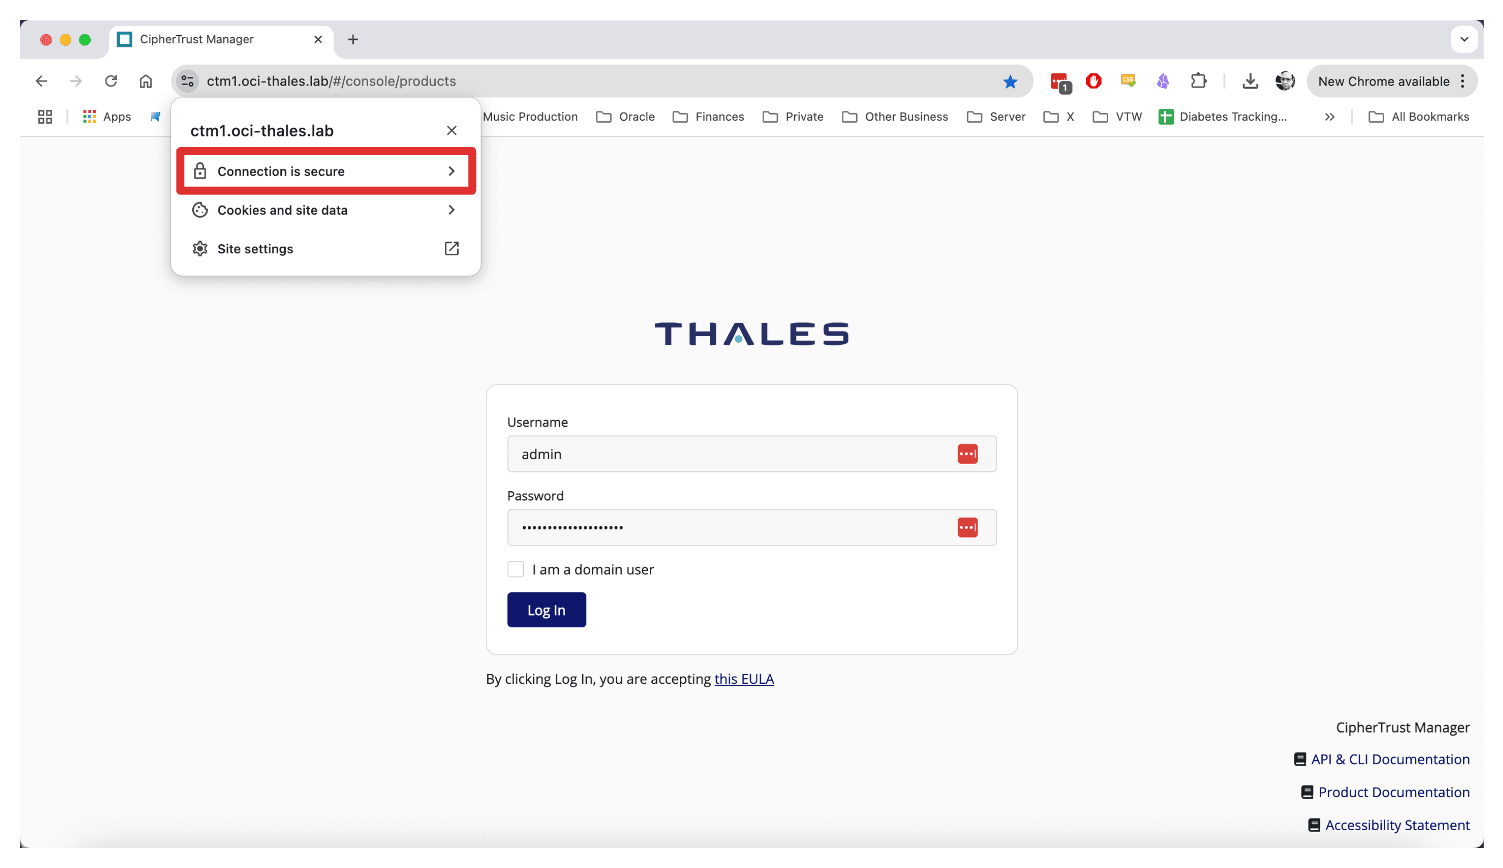Show more bookmarks with double chevron
1503x868 pixels.
pyautogui.click(x=1330, y=117)
